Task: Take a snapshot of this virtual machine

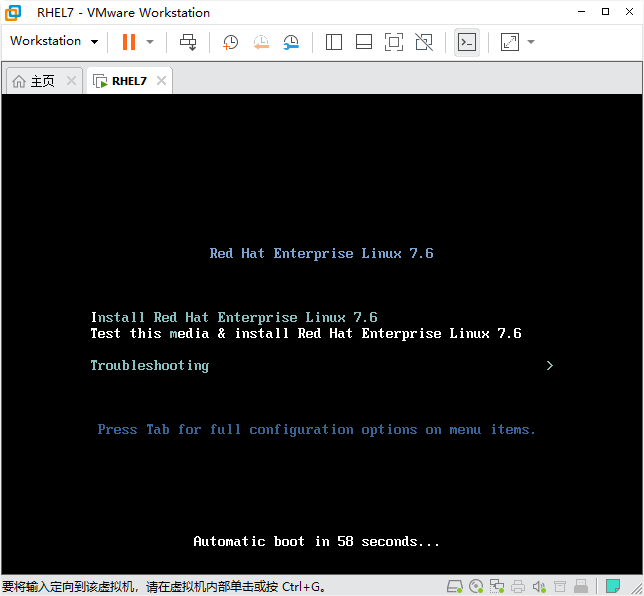Action: point(230,42)
